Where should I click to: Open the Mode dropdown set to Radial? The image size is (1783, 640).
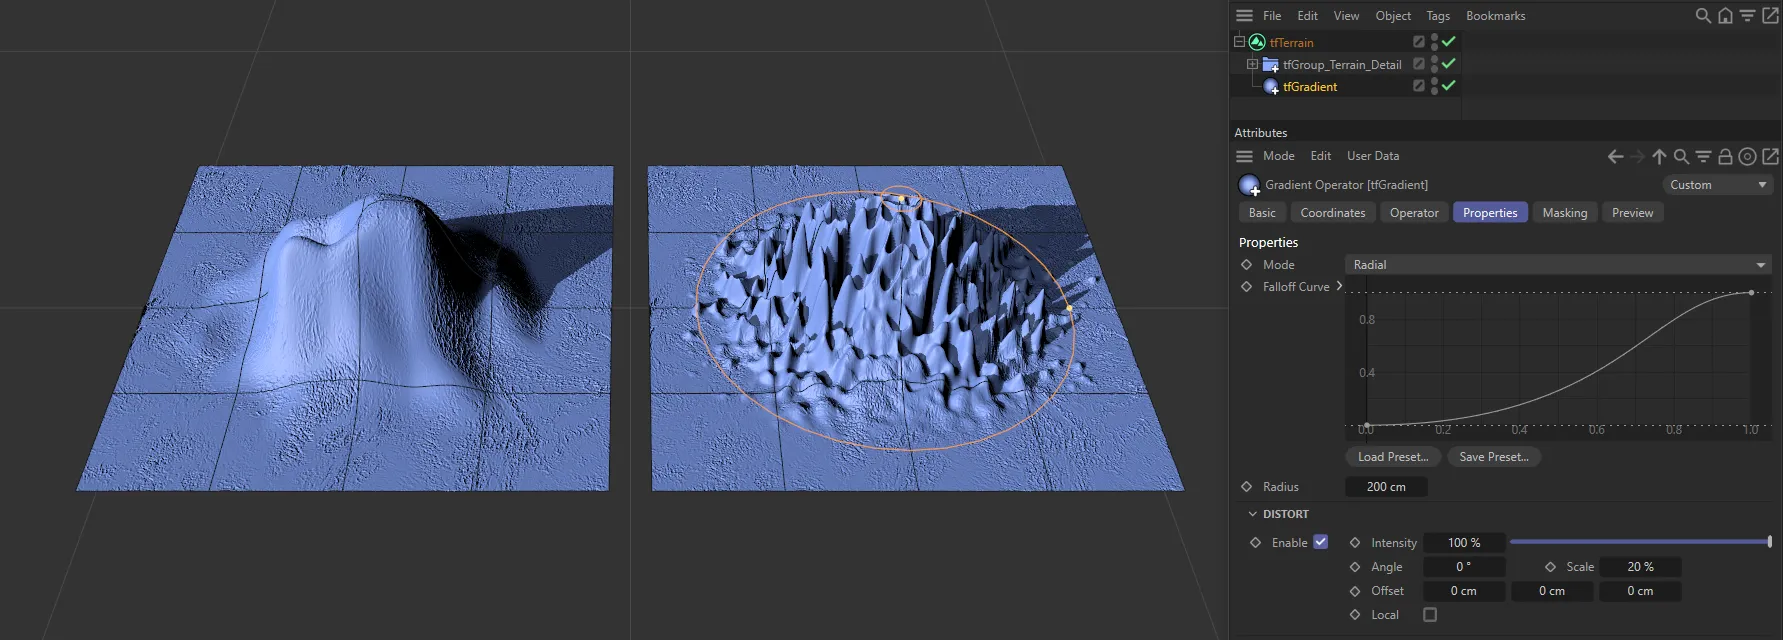click(1558, 265)
